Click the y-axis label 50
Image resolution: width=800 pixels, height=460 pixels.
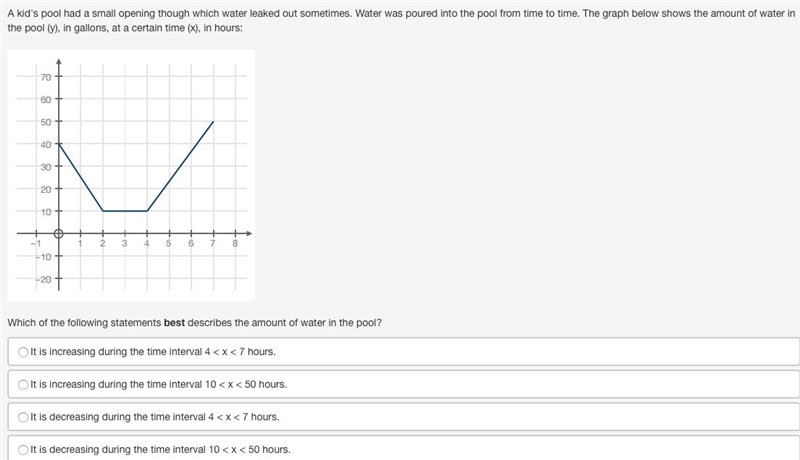[46, 122]
